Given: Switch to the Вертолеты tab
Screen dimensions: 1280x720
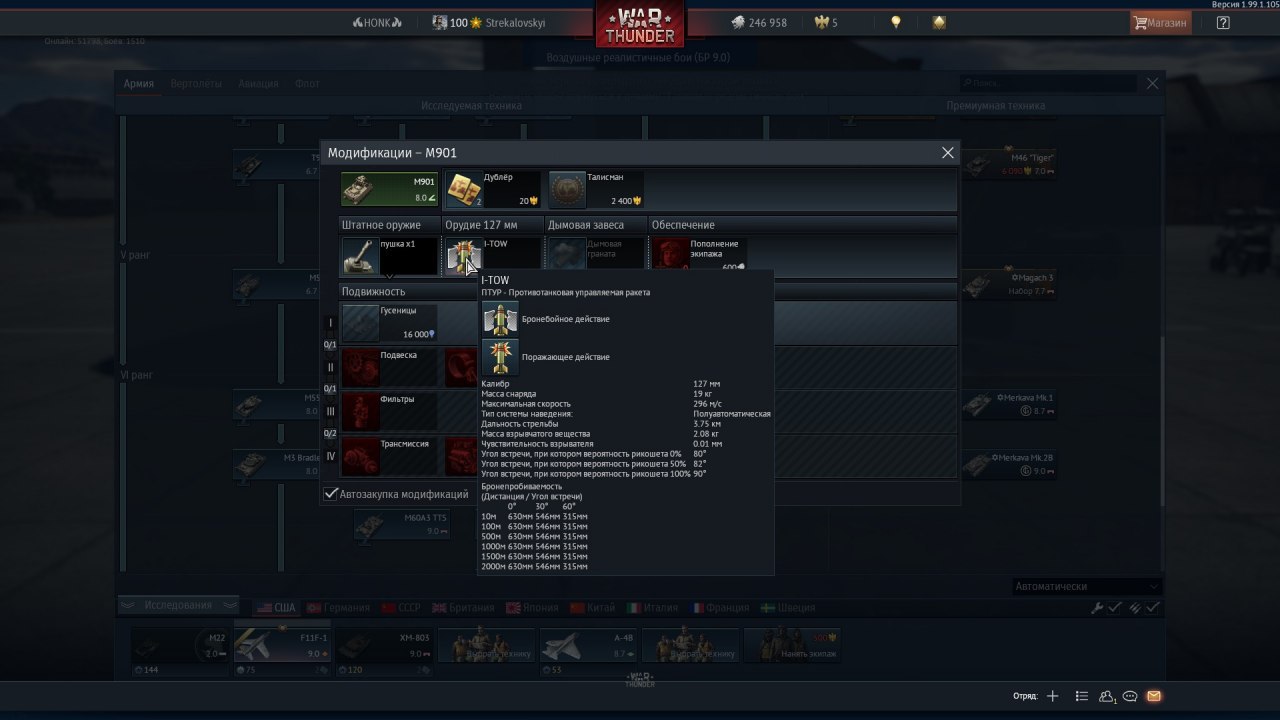Looking at the screenshot, I should click(196, 84).
